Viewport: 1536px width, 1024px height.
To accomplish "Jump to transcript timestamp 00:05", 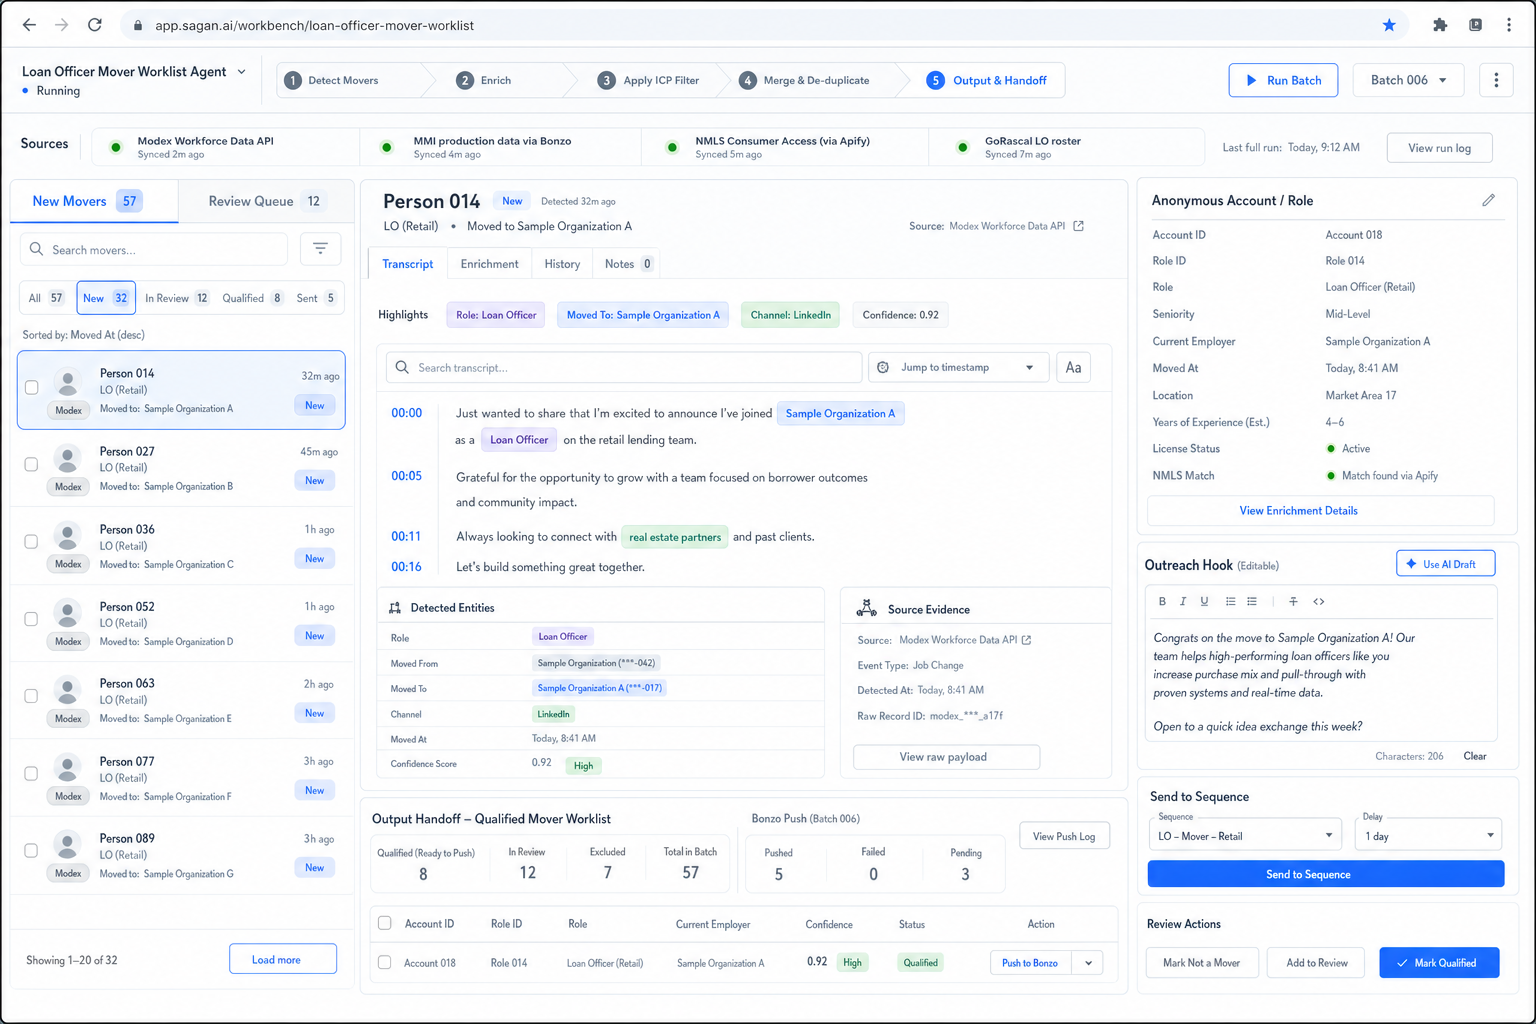I will click(x=406, y=476).
